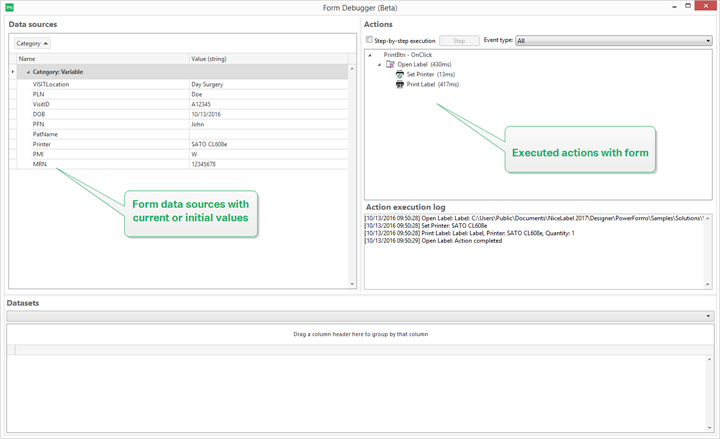Click the Form Debugger app icon

click(x=9, y=7)
